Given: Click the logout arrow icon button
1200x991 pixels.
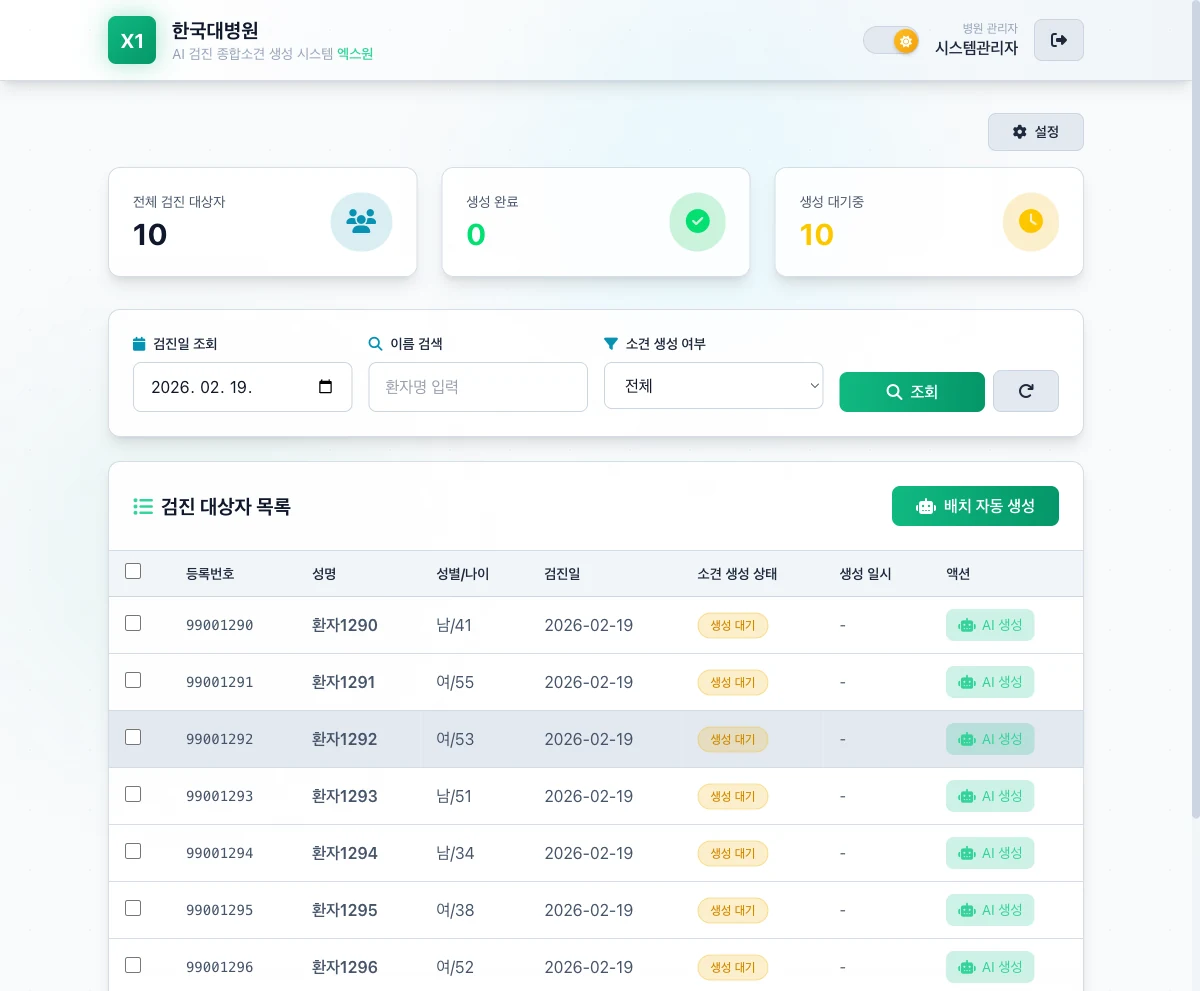Looking at the screenshot, I should pyautogui.click(x=1059, y=40).
